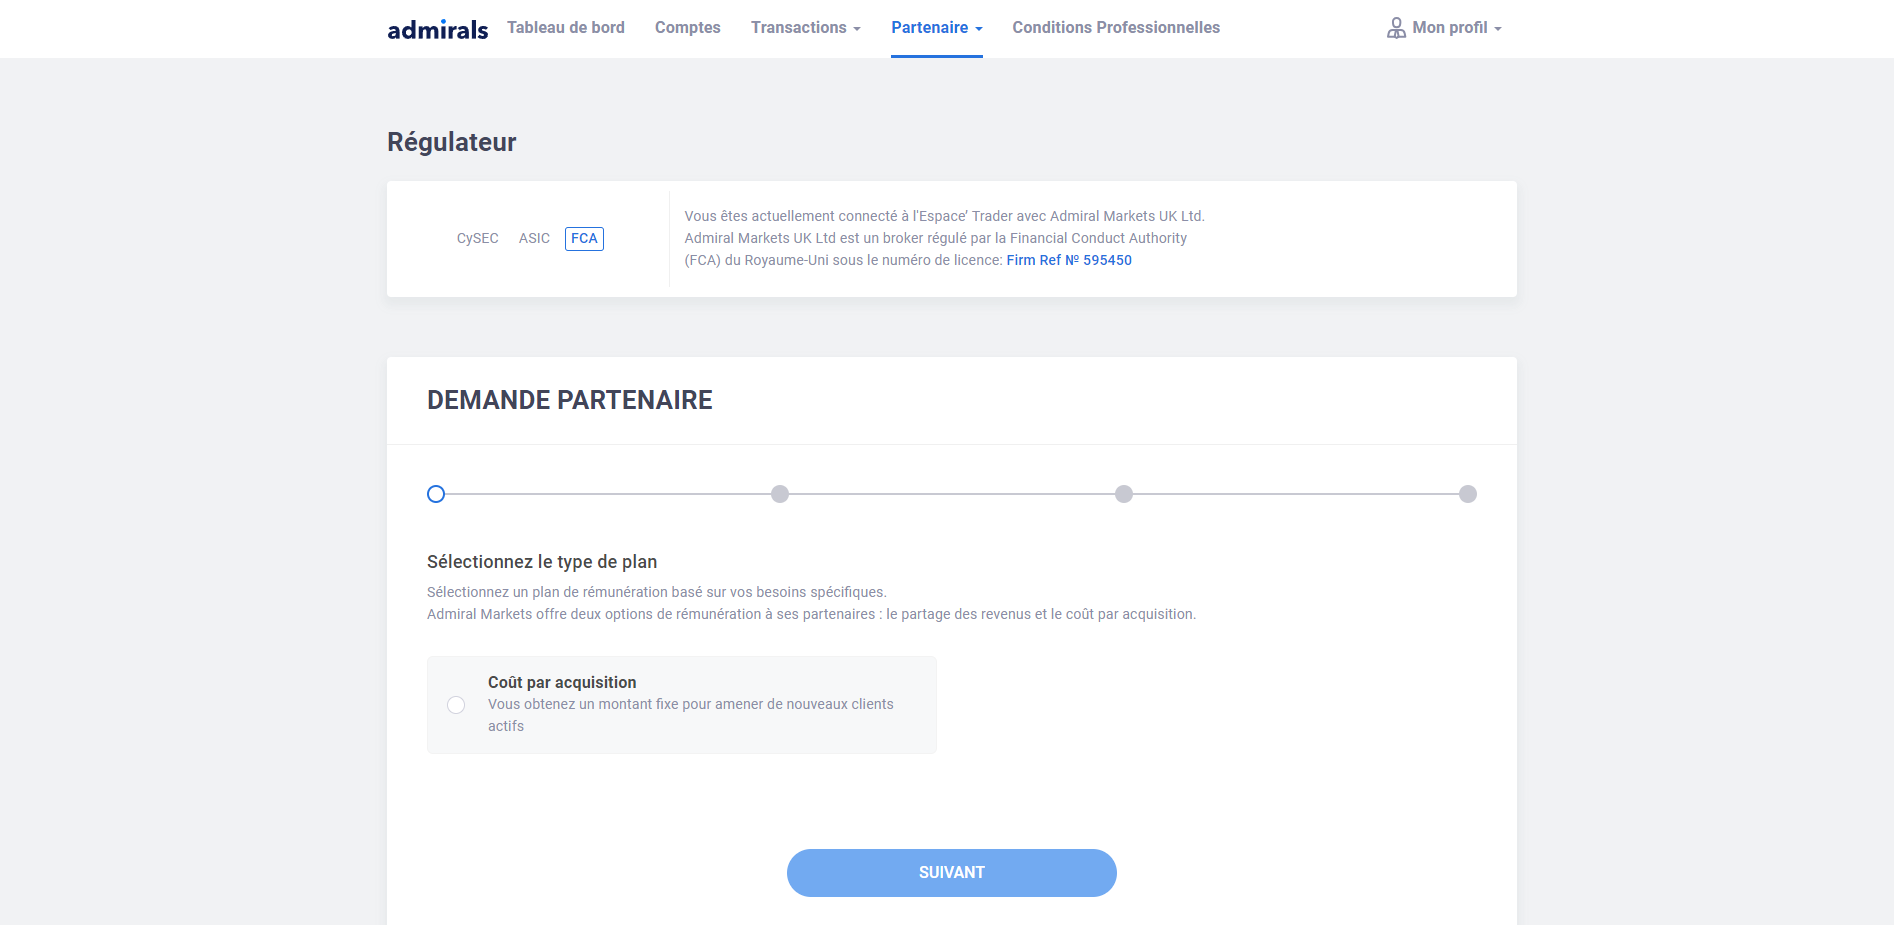Click the third progress step dot
This screenshot has height=925, width=1894.
[1124, 494]
